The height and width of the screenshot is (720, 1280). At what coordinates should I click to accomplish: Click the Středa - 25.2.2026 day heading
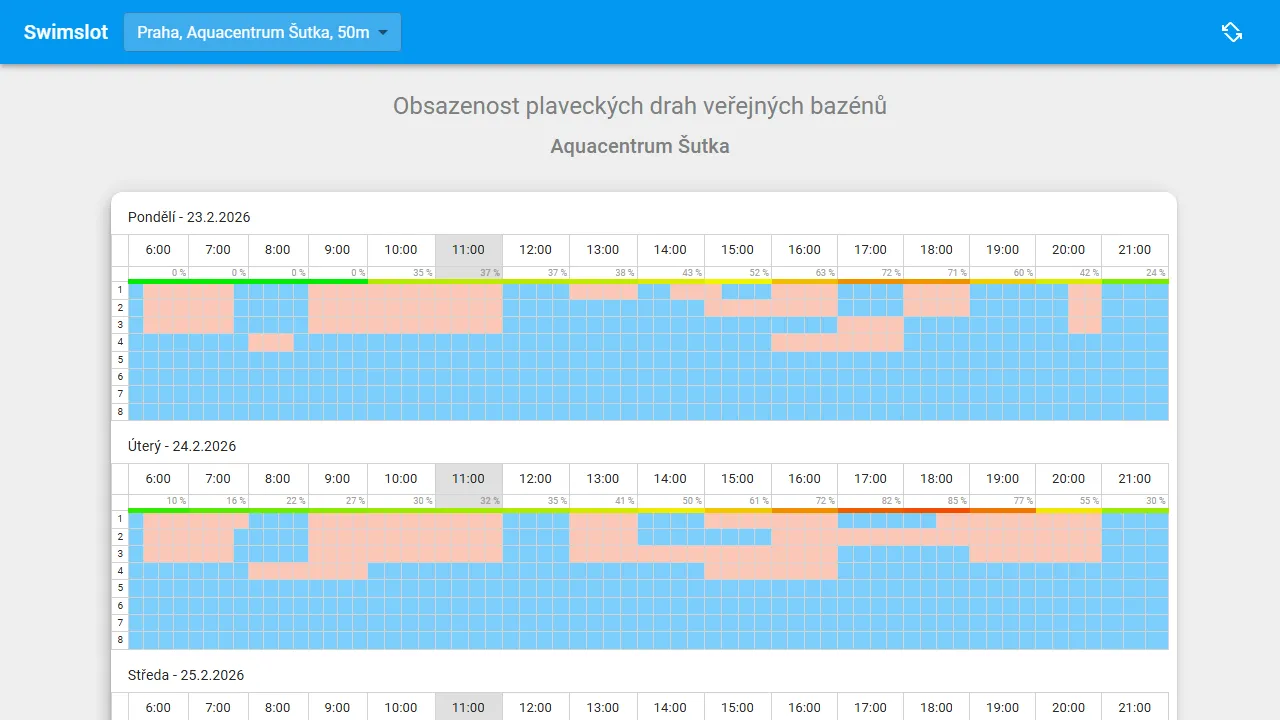point(186,675)
